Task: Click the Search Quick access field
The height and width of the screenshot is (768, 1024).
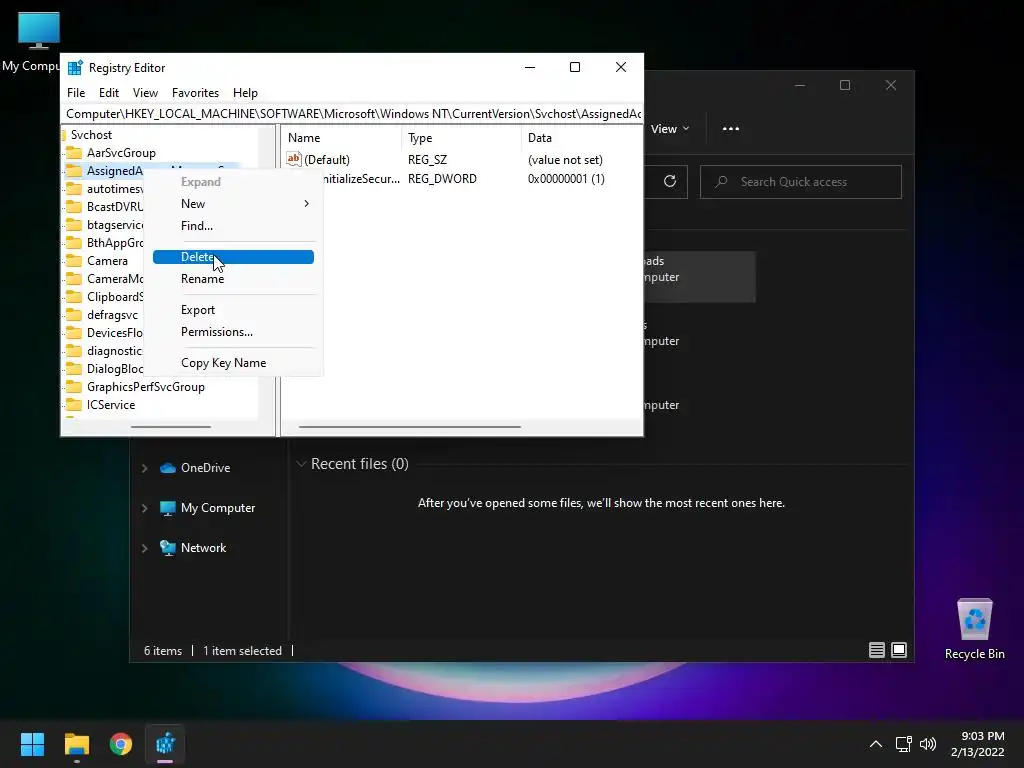Action: pos(801,182)
